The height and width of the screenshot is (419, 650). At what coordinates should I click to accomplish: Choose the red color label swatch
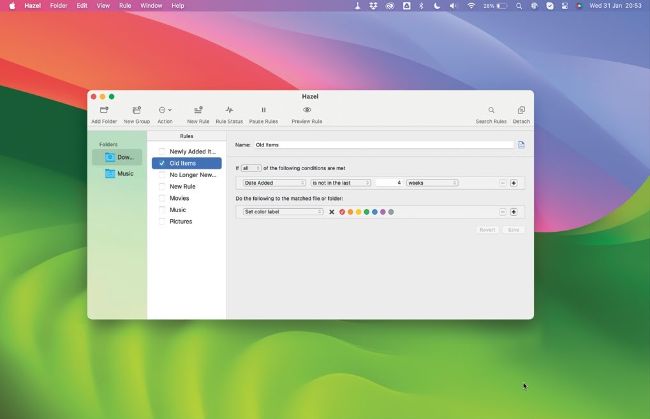point(342,212)
